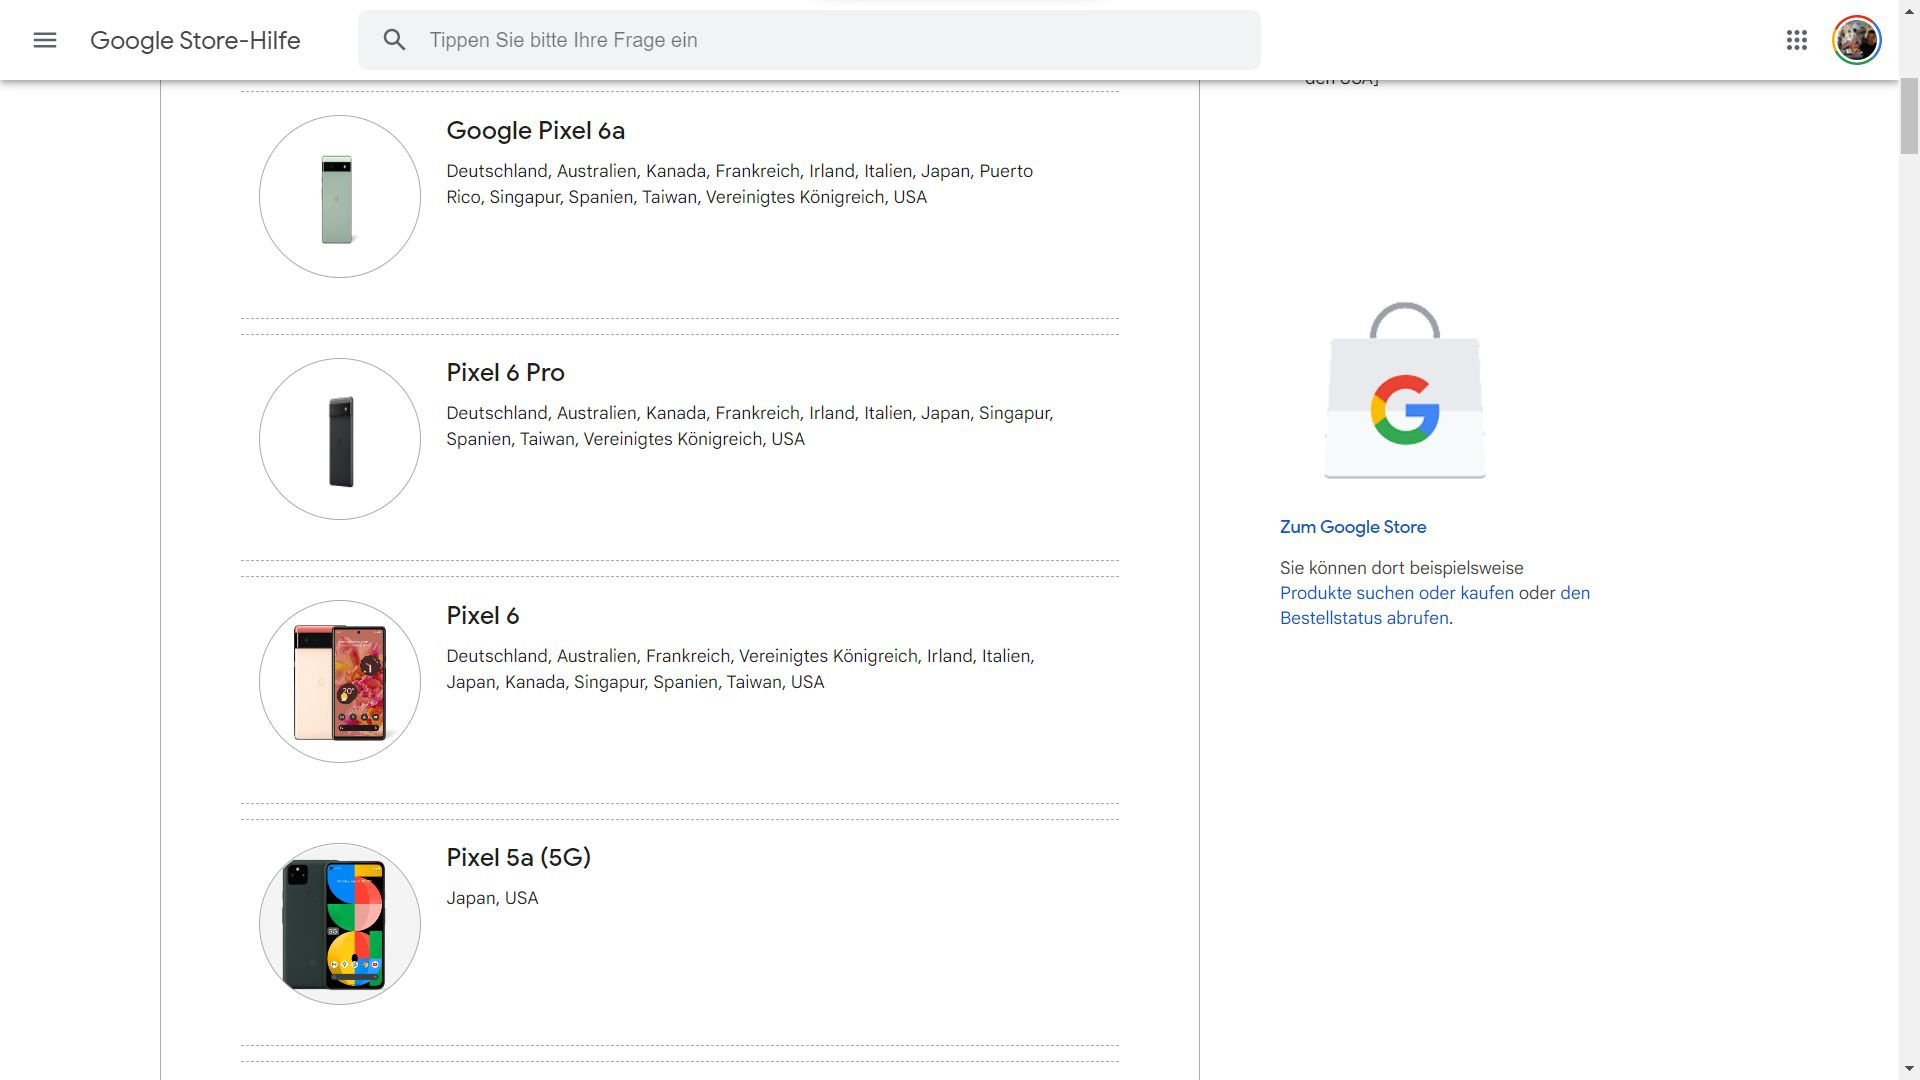
Task: Click the search magnifier icon
Action: [394, 40]
